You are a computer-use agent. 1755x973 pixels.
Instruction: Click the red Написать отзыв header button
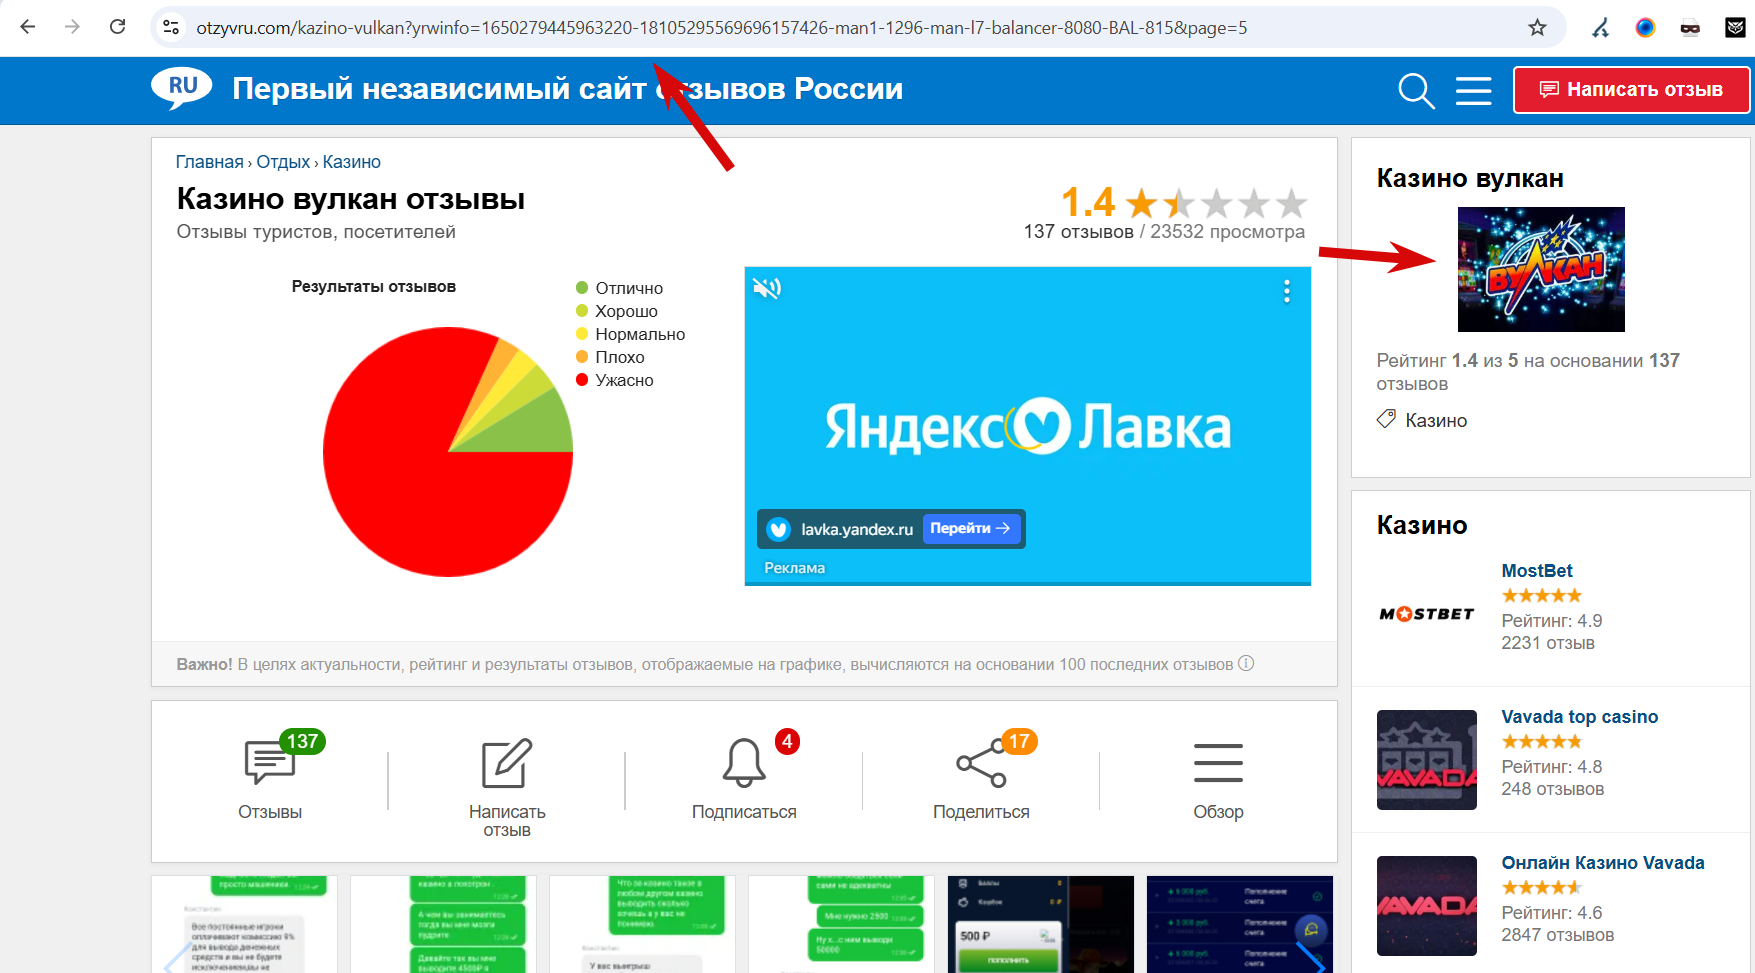point(1631,90)
